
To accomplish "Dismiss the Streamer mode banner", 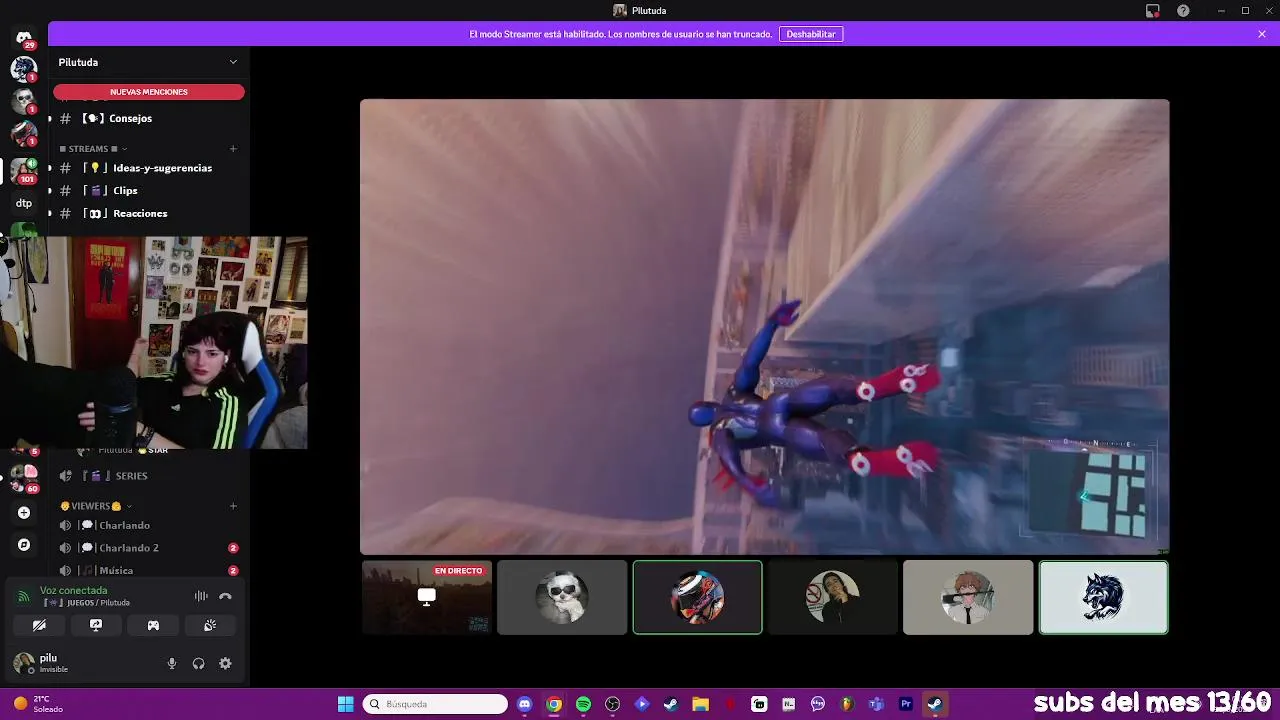I will (x=1262, y=34).
